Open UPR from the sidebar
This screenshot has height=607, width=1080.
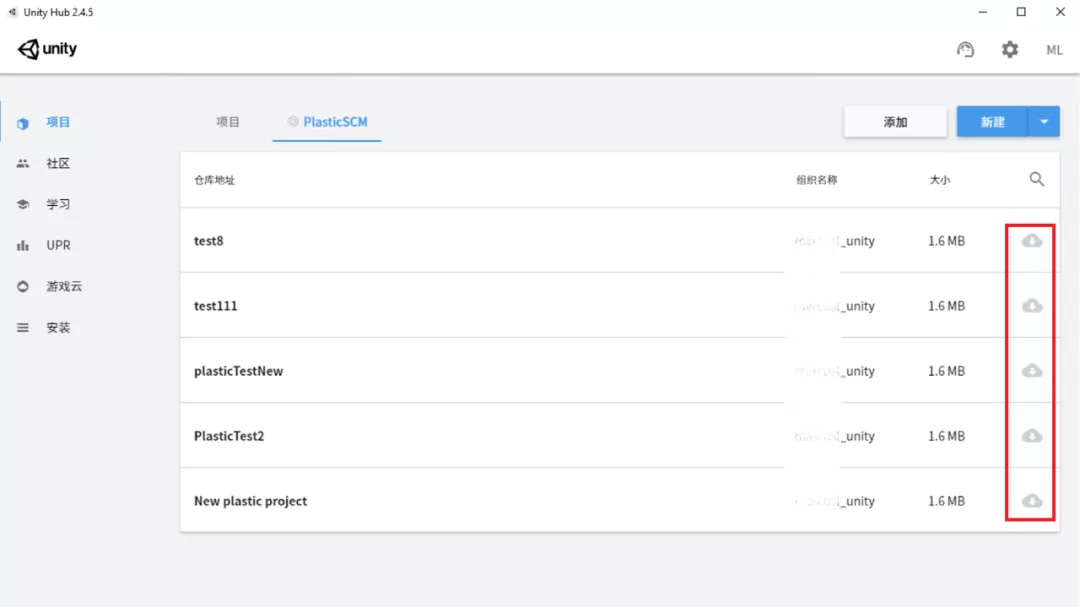58,245
